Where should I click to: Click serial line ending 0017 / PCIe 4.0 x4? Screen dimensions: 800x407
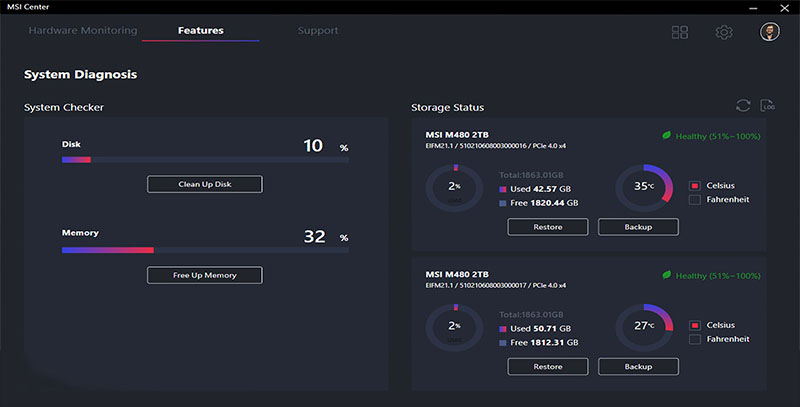tap(495, 286)
